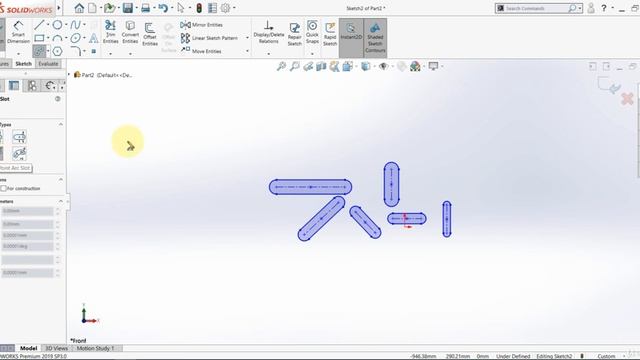Select the Point sketch tool
640x360 pixels.
(x=93, y=51)
